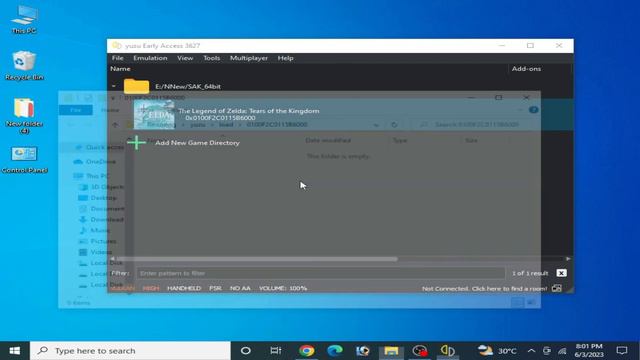Open the File menu in yuzu
Viewport: 640px width, 360px height.
coord(118,58)
